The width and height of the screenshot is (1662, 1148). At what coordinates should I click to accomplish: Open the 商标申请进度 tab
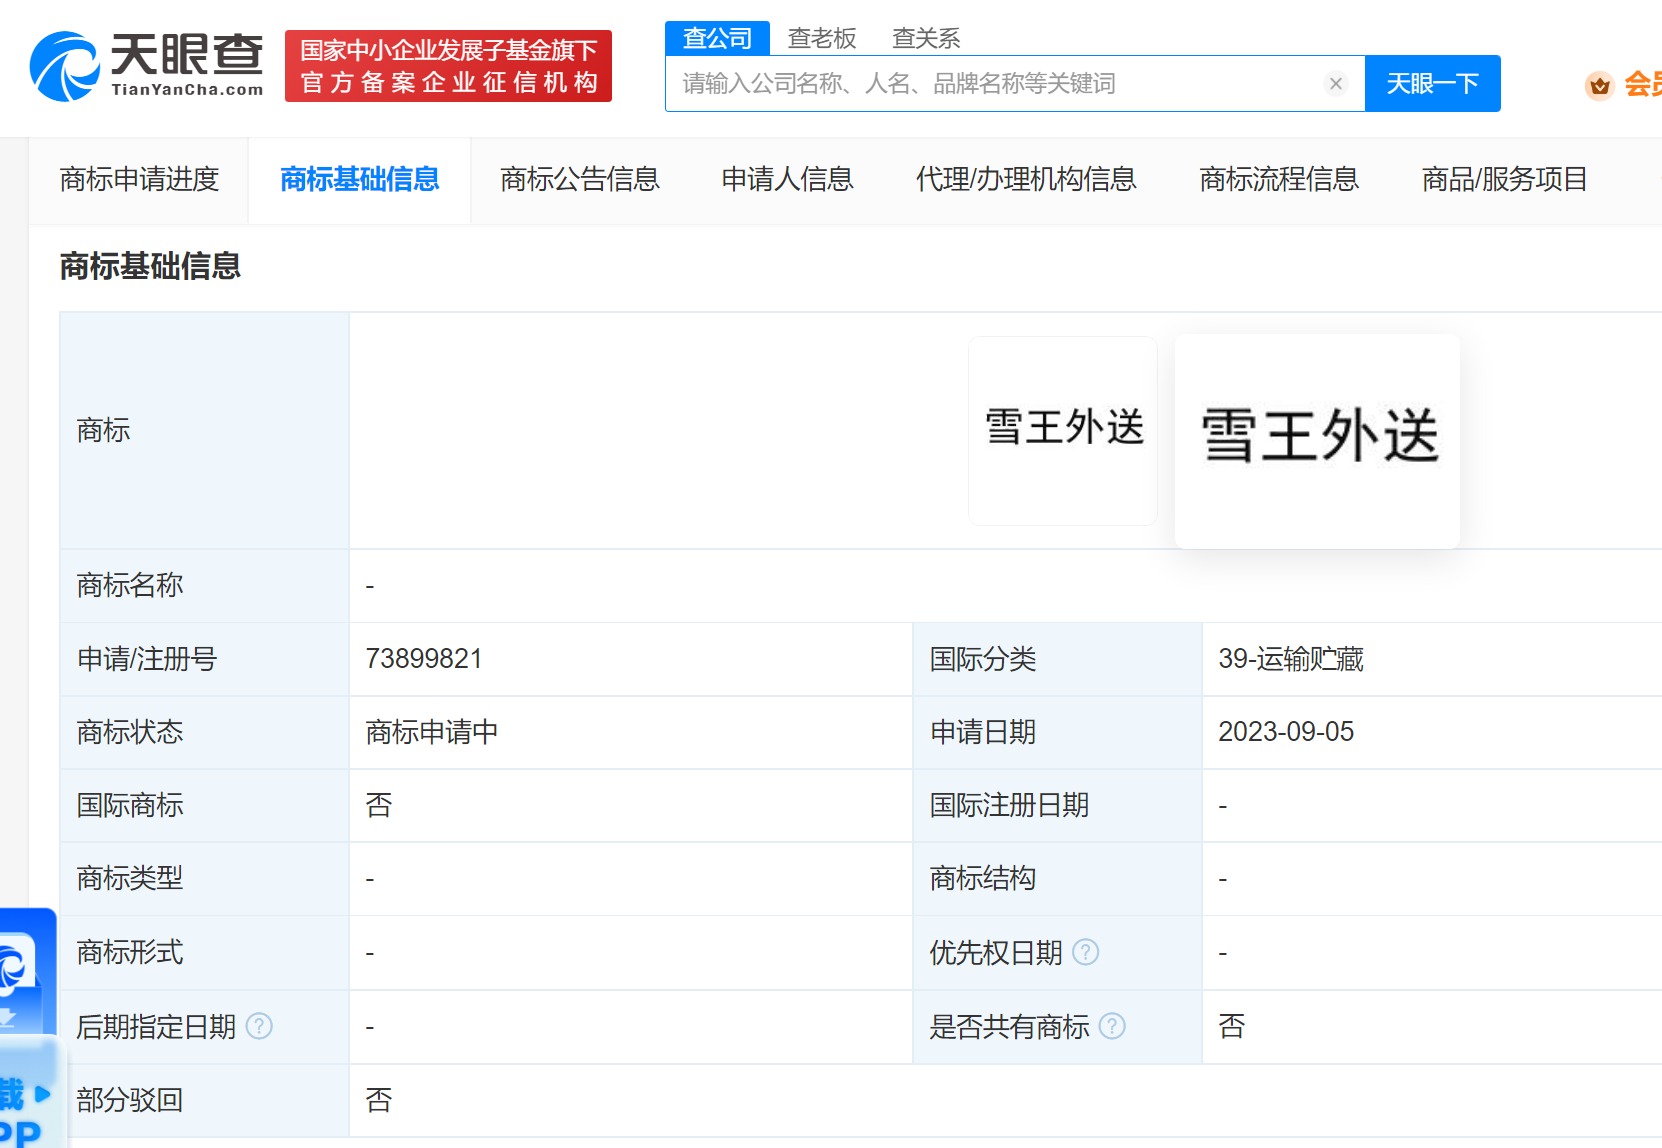tap(139, 180)
